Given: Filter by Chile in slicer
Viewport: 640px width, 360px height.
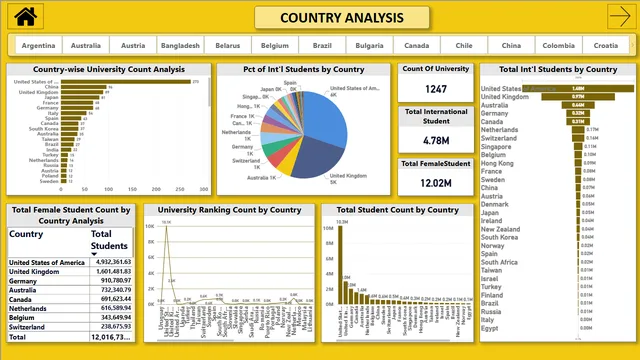Looking at the screenshot, I should pyautogui.click(x=464, y=45).
